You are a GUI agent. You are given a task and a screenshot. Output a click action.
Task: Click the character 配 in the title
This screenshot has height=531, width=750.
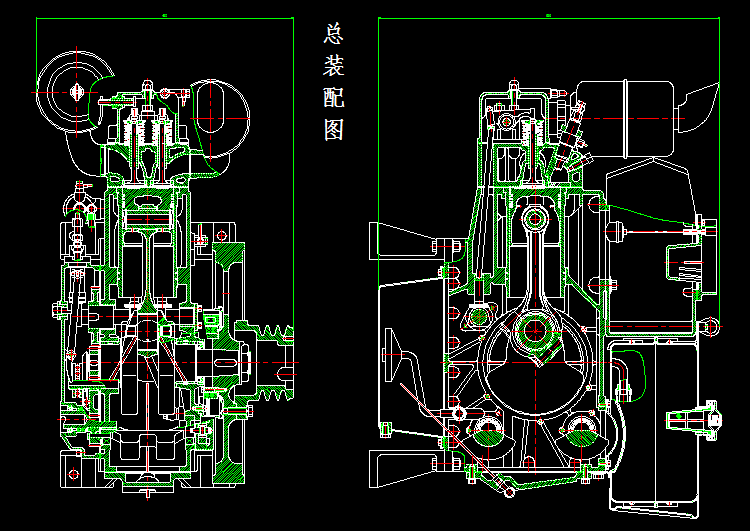coord(333,98)
